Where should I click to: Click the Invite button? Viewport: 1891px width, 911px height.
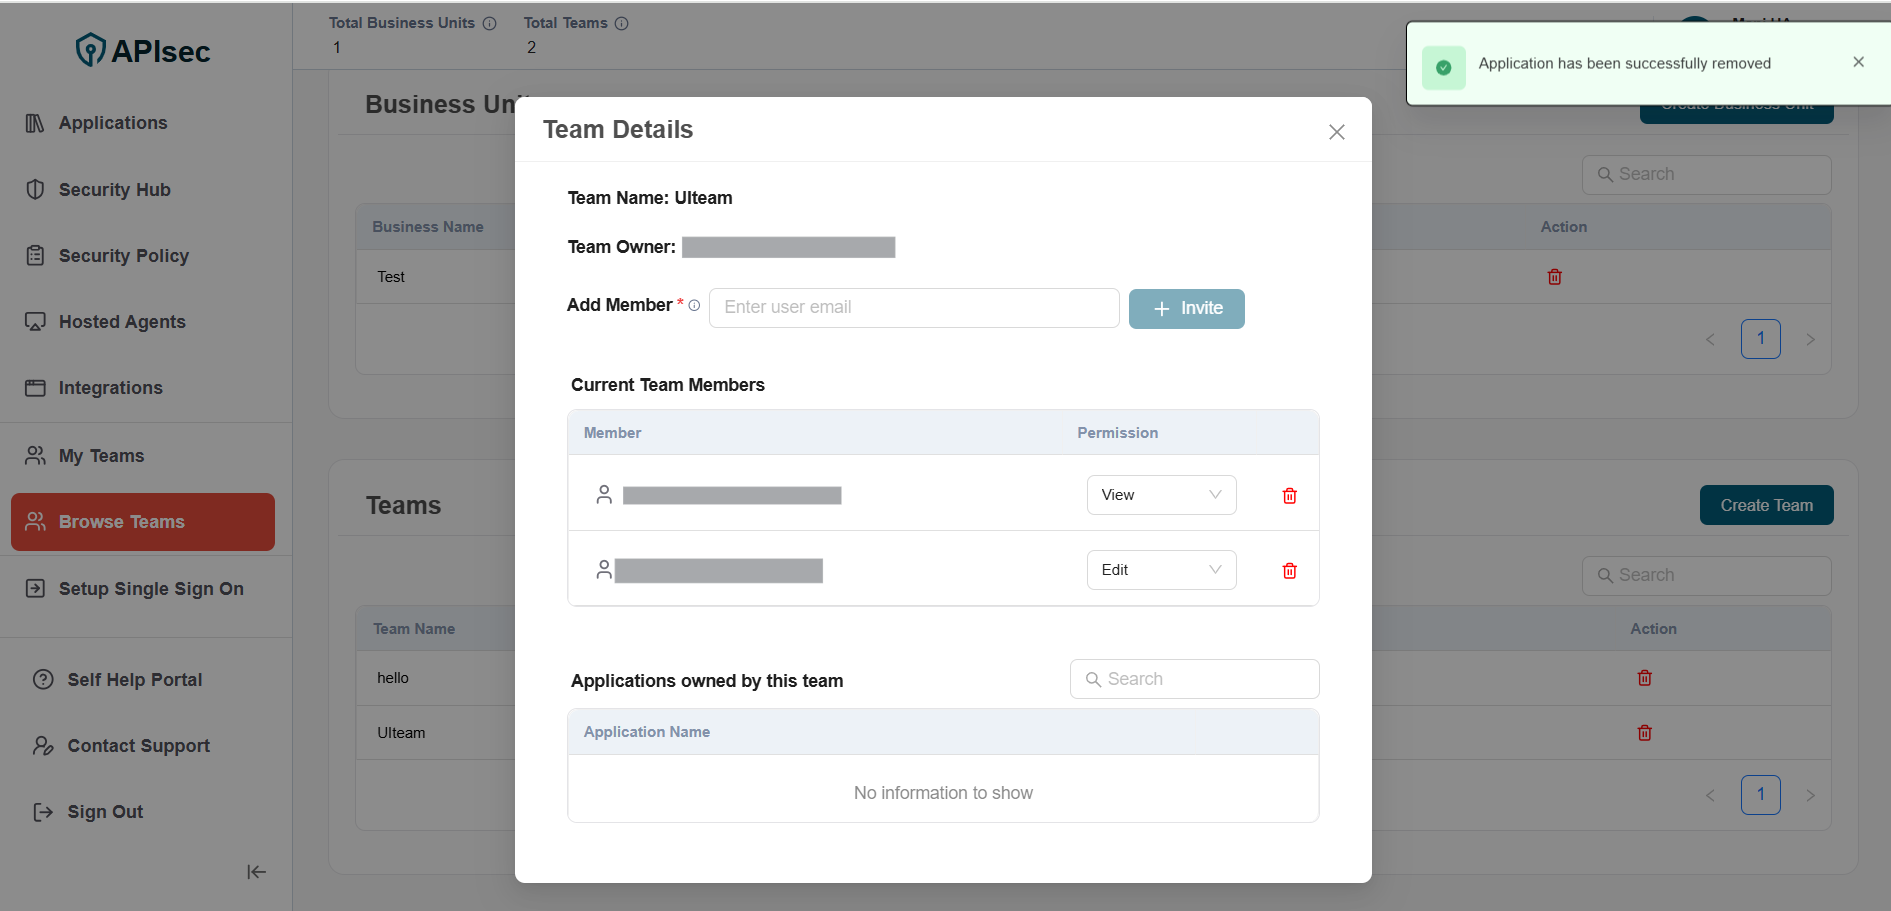[x=1186, y=309]
